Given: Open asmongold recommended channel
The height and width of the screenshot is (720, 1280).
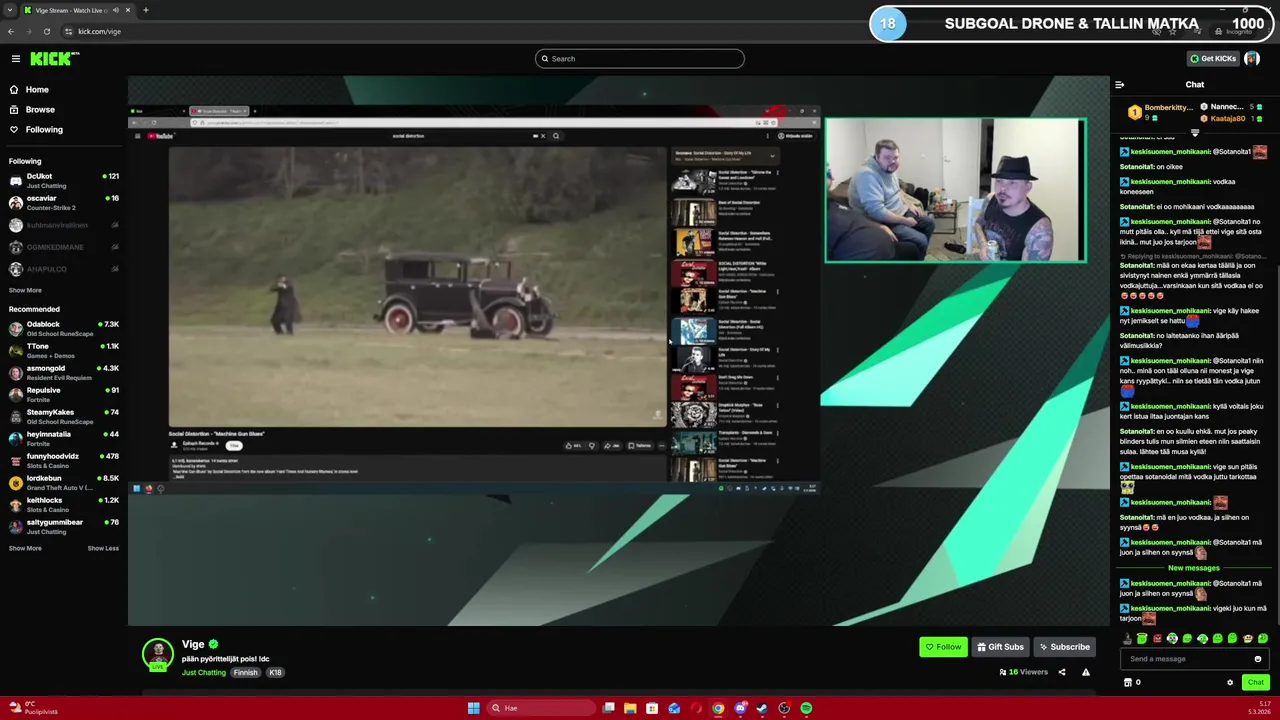Looking at the screenshot, I should click(64, 373).
